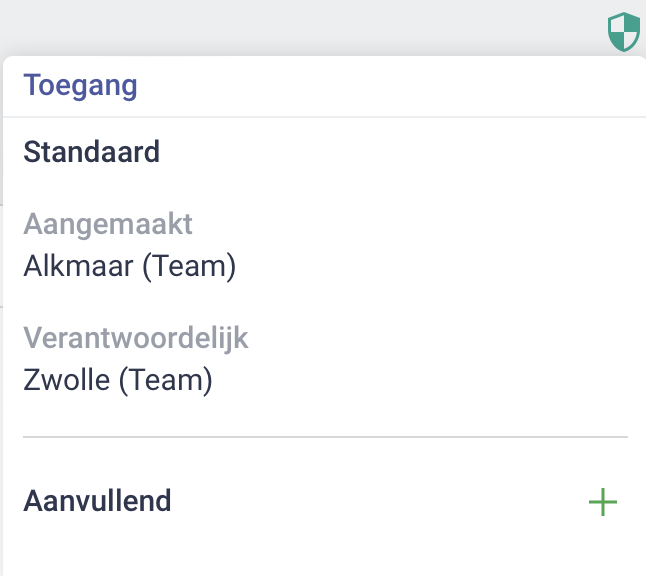
Task: Click the bold Aanvullend heading text
Action: click(97, 501)
